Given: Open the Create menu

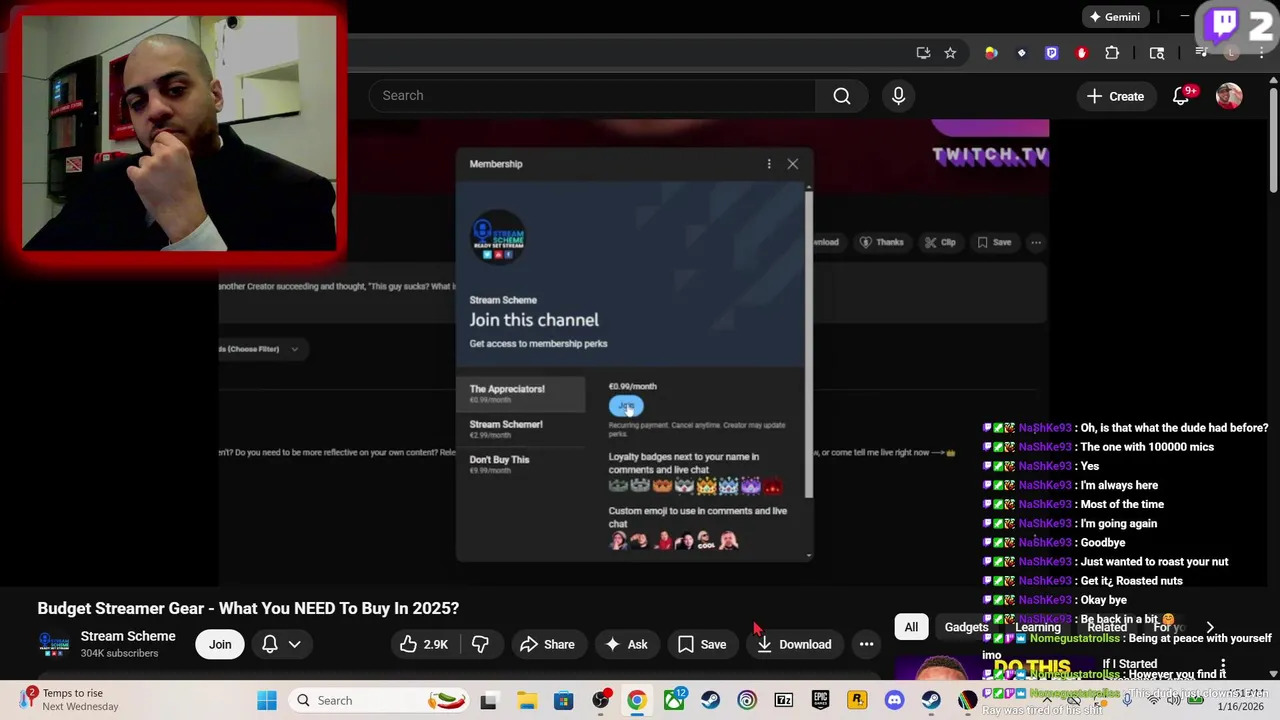Looking at the screenshot, I should pos(1115,96).
